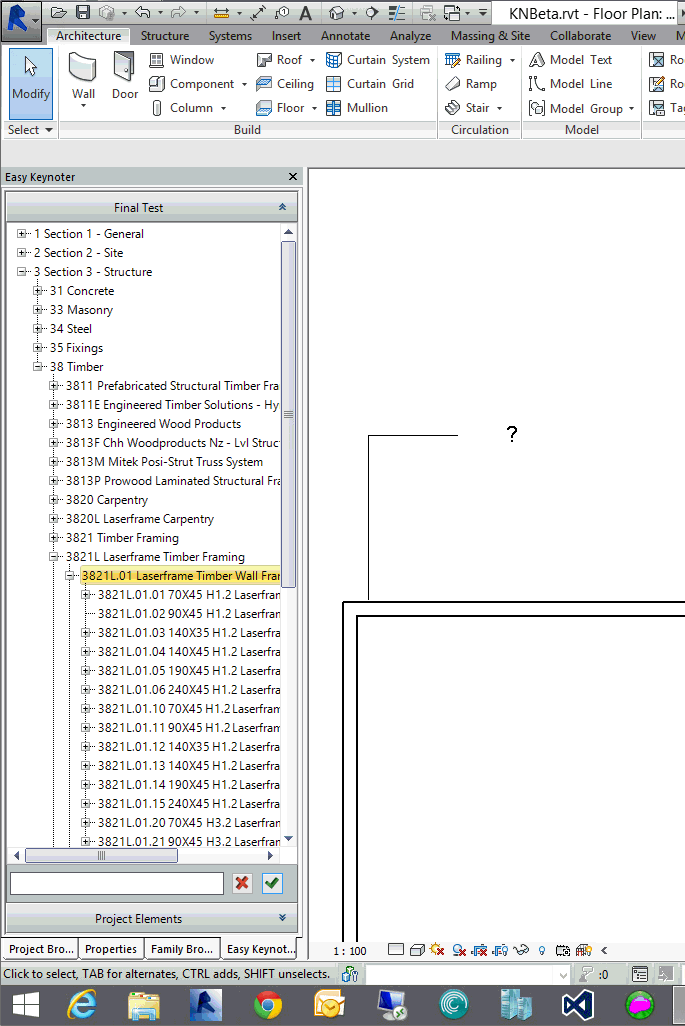Viewport: 685px width, 1026px height.
Task: Close the Easy Keynoter panel
Action: (x=292, y=177)
